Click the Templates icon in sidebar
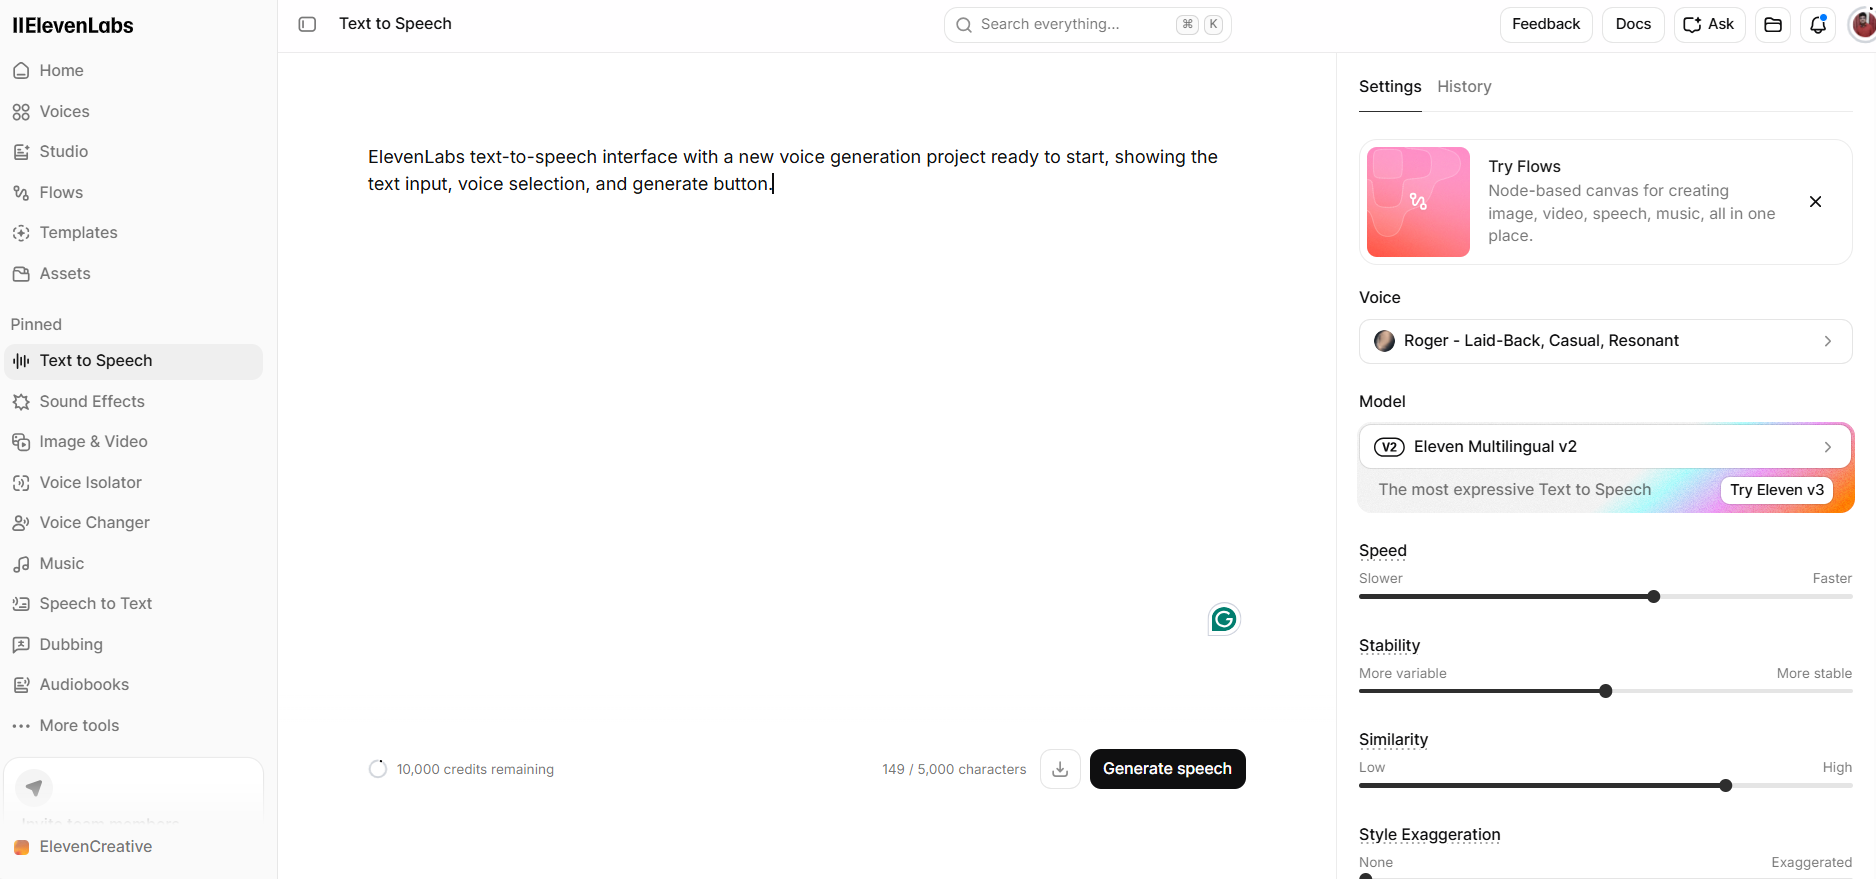 coord(21,233)
